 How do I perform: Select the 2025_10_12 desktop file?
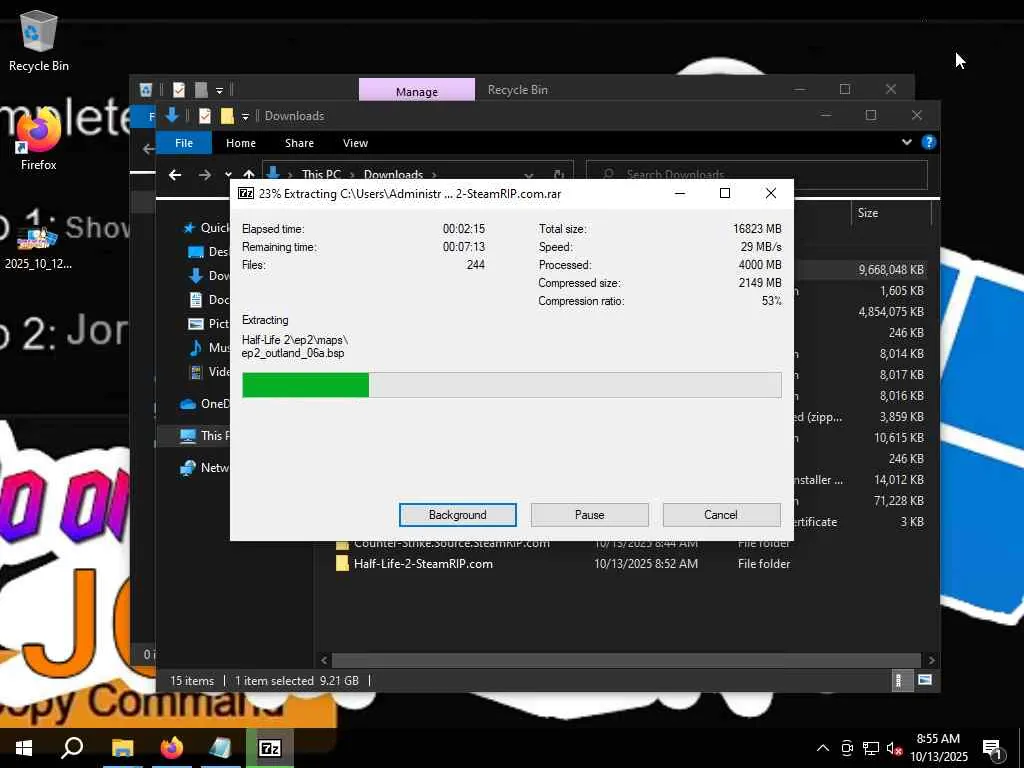click(x=38, y=248)
